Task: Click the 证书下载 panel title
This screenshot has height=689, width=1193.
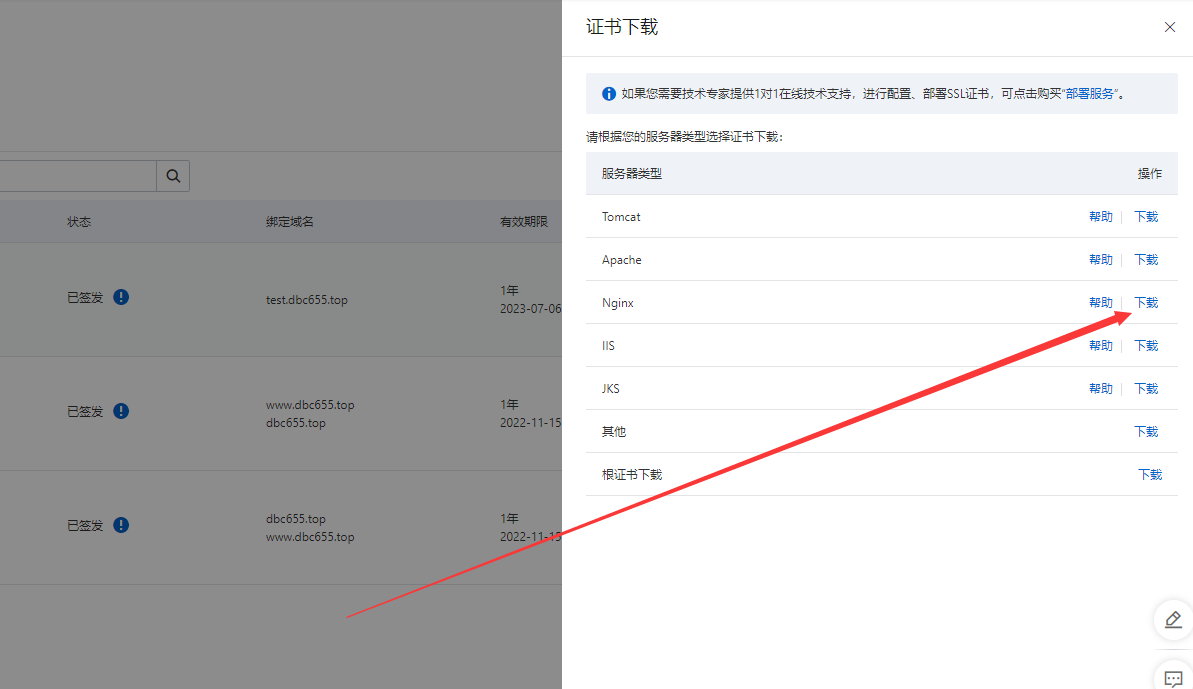Action: coord(622,27)
